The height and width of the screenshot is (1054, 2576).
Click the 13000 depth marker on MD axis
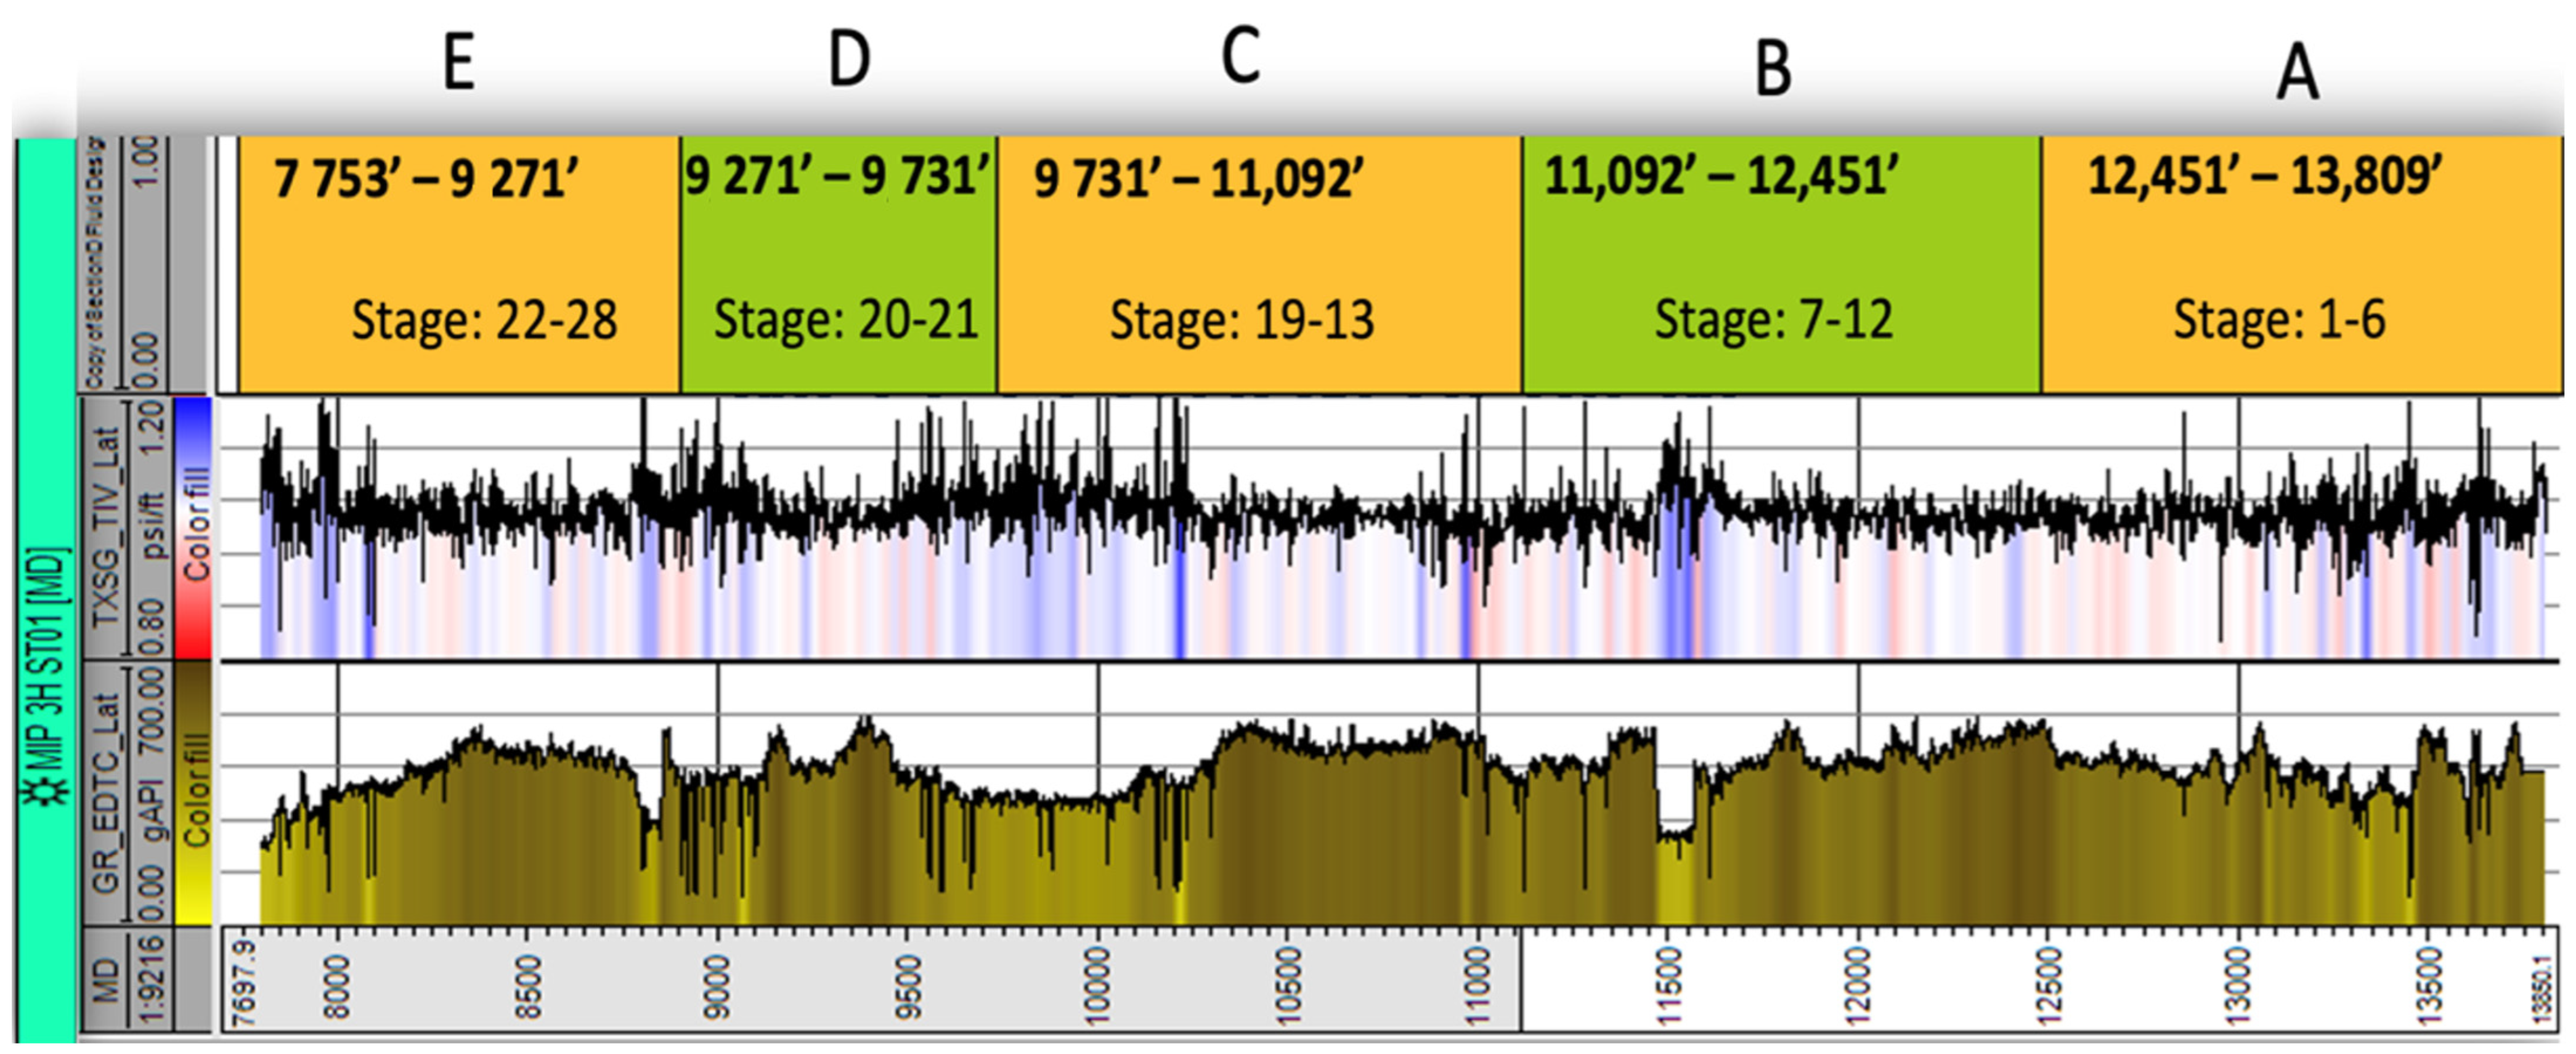[2238, 987]
